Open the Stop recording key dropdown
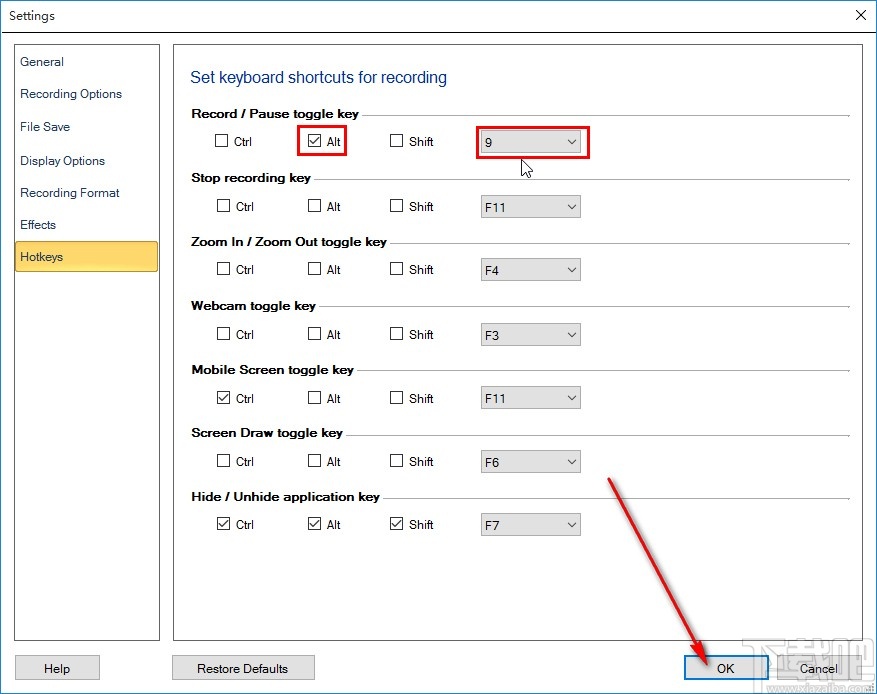Image resolution: width=877 pixels, height=694 pixels. [530, 207]
